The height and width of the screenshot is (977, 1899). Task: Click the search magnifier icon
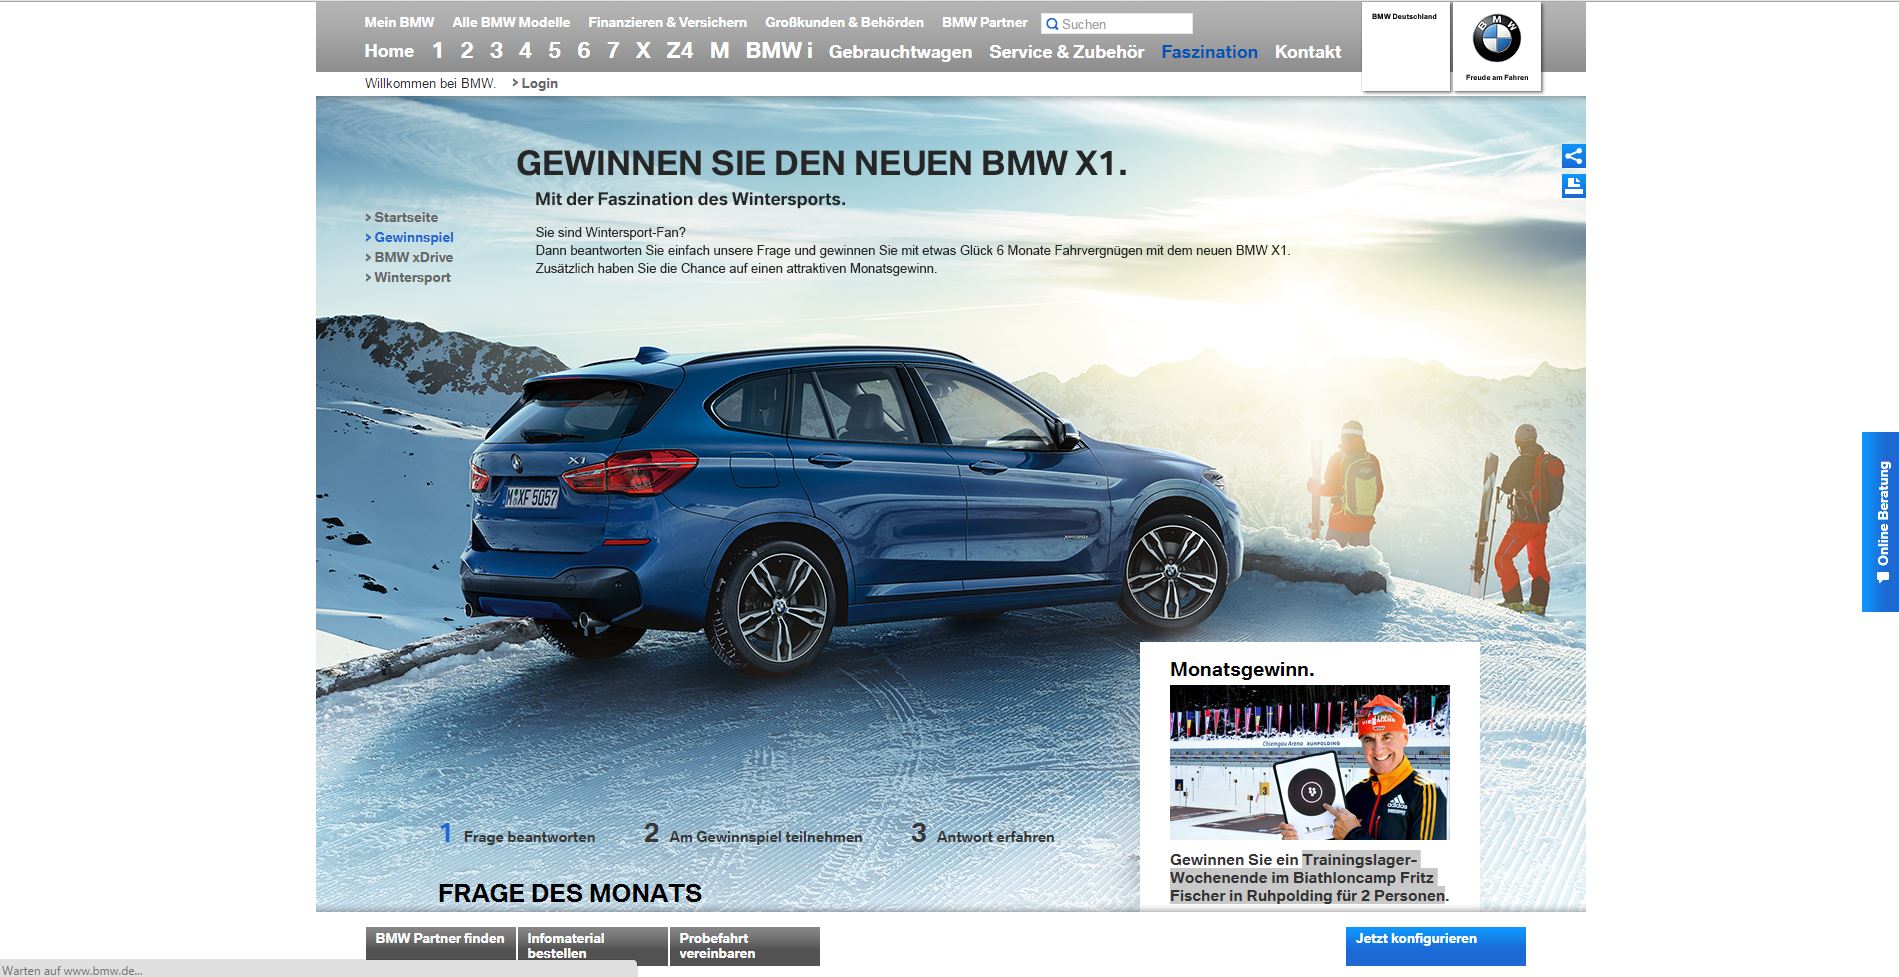(x=1052, y=24)
